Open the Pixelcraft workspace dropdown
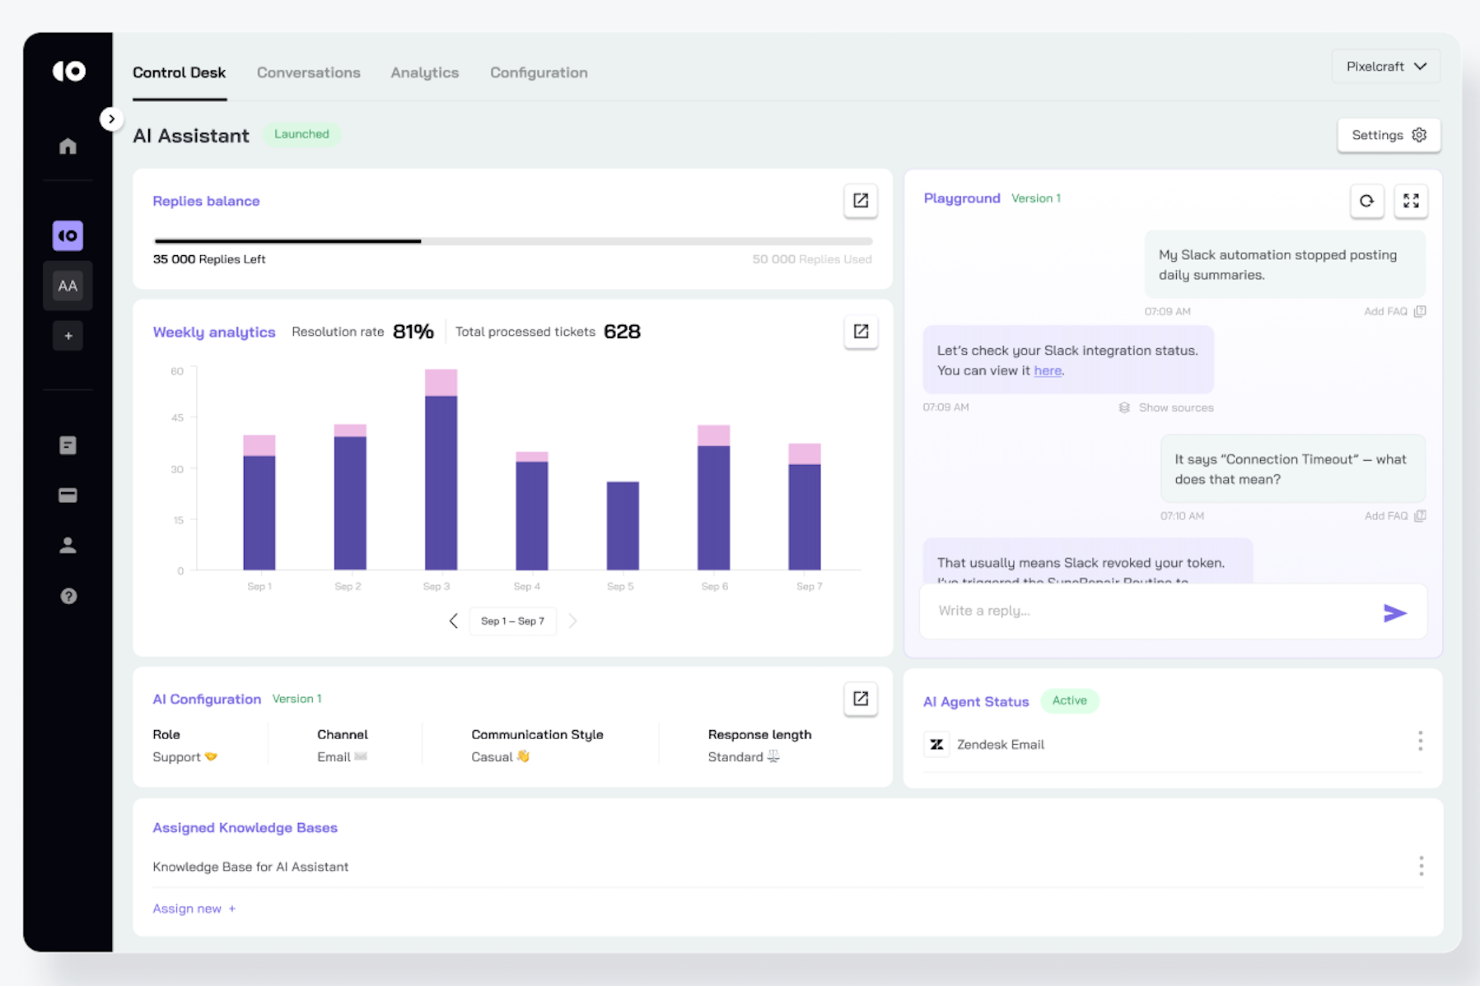The height and width of the screenshot is (987, 1480). pos(1386,66)
